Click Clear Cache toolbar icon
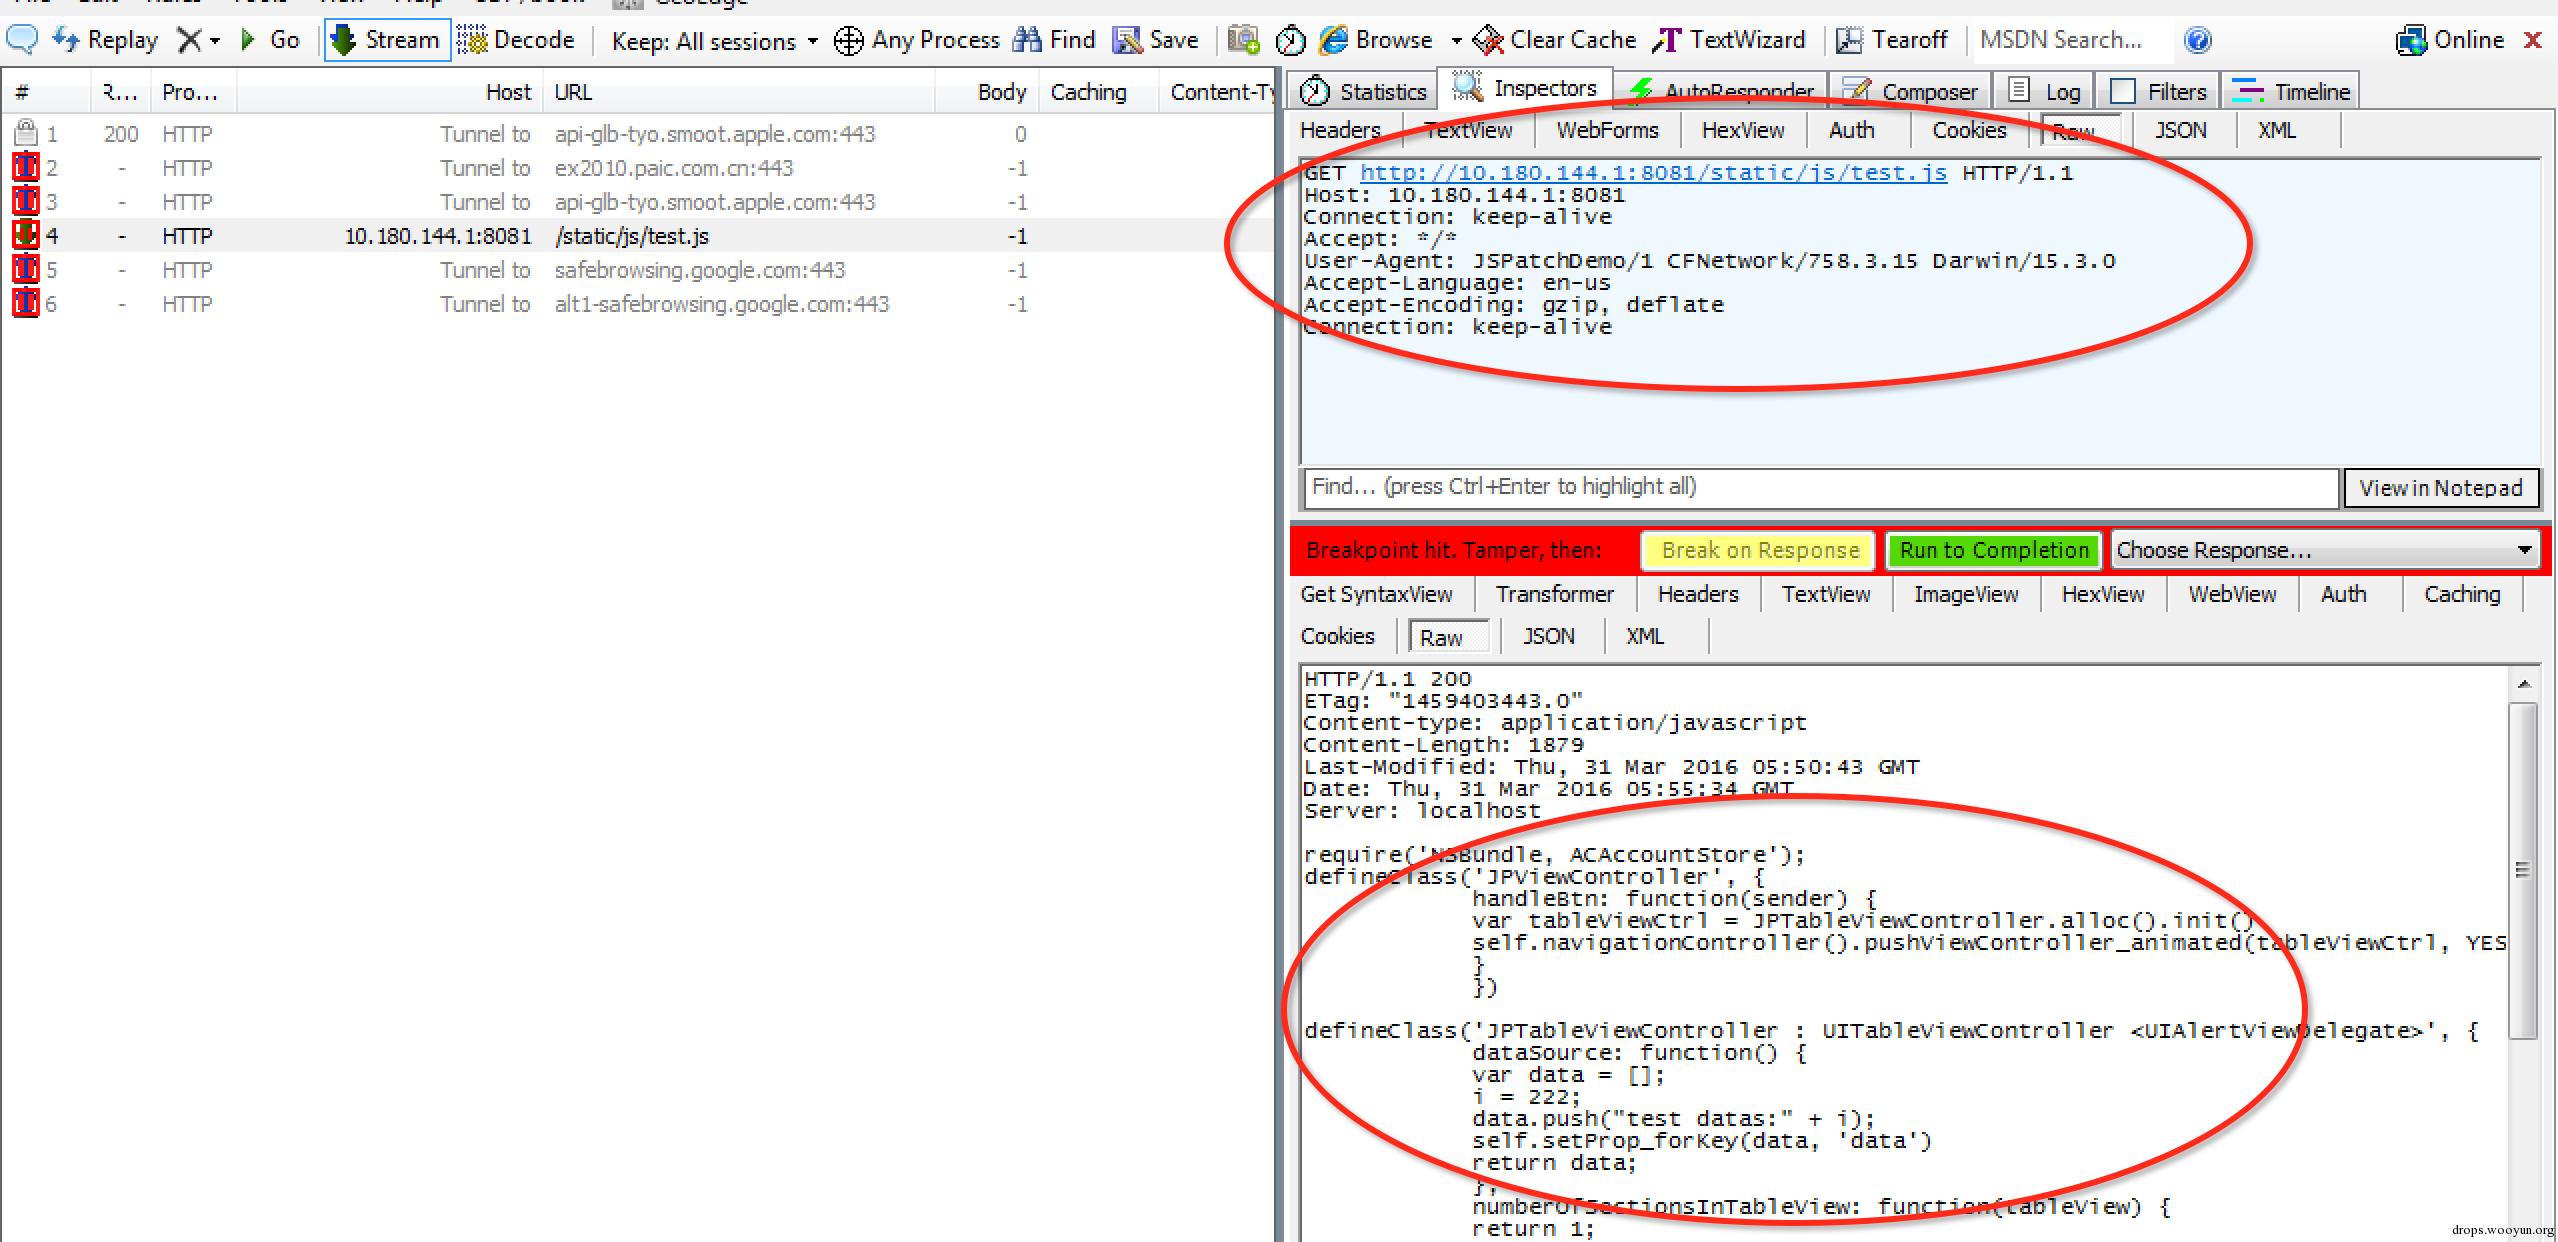 (1488, 40)
